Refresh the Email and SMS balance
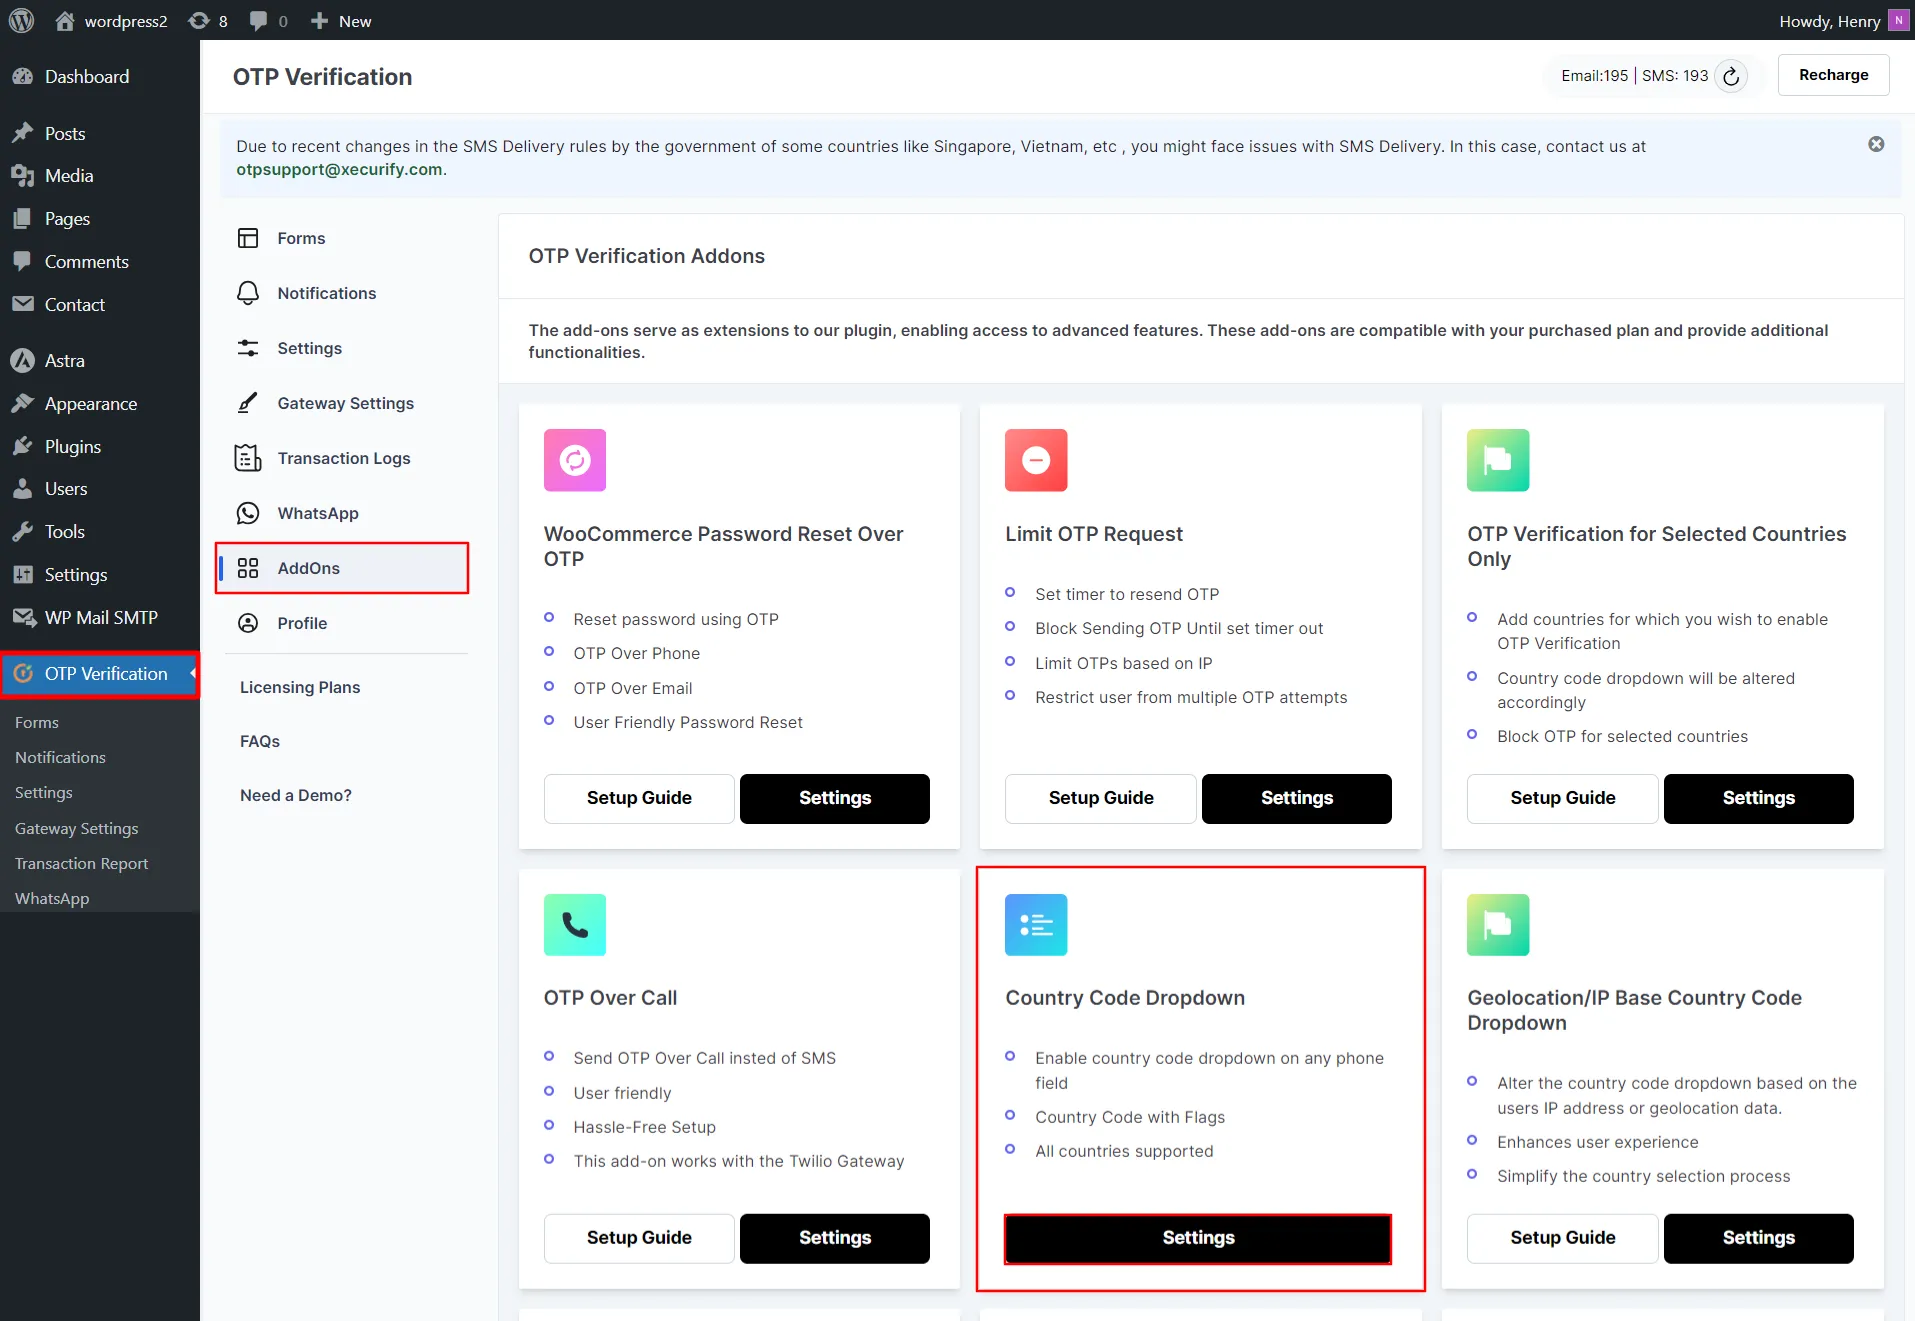 coord(1731,76)
